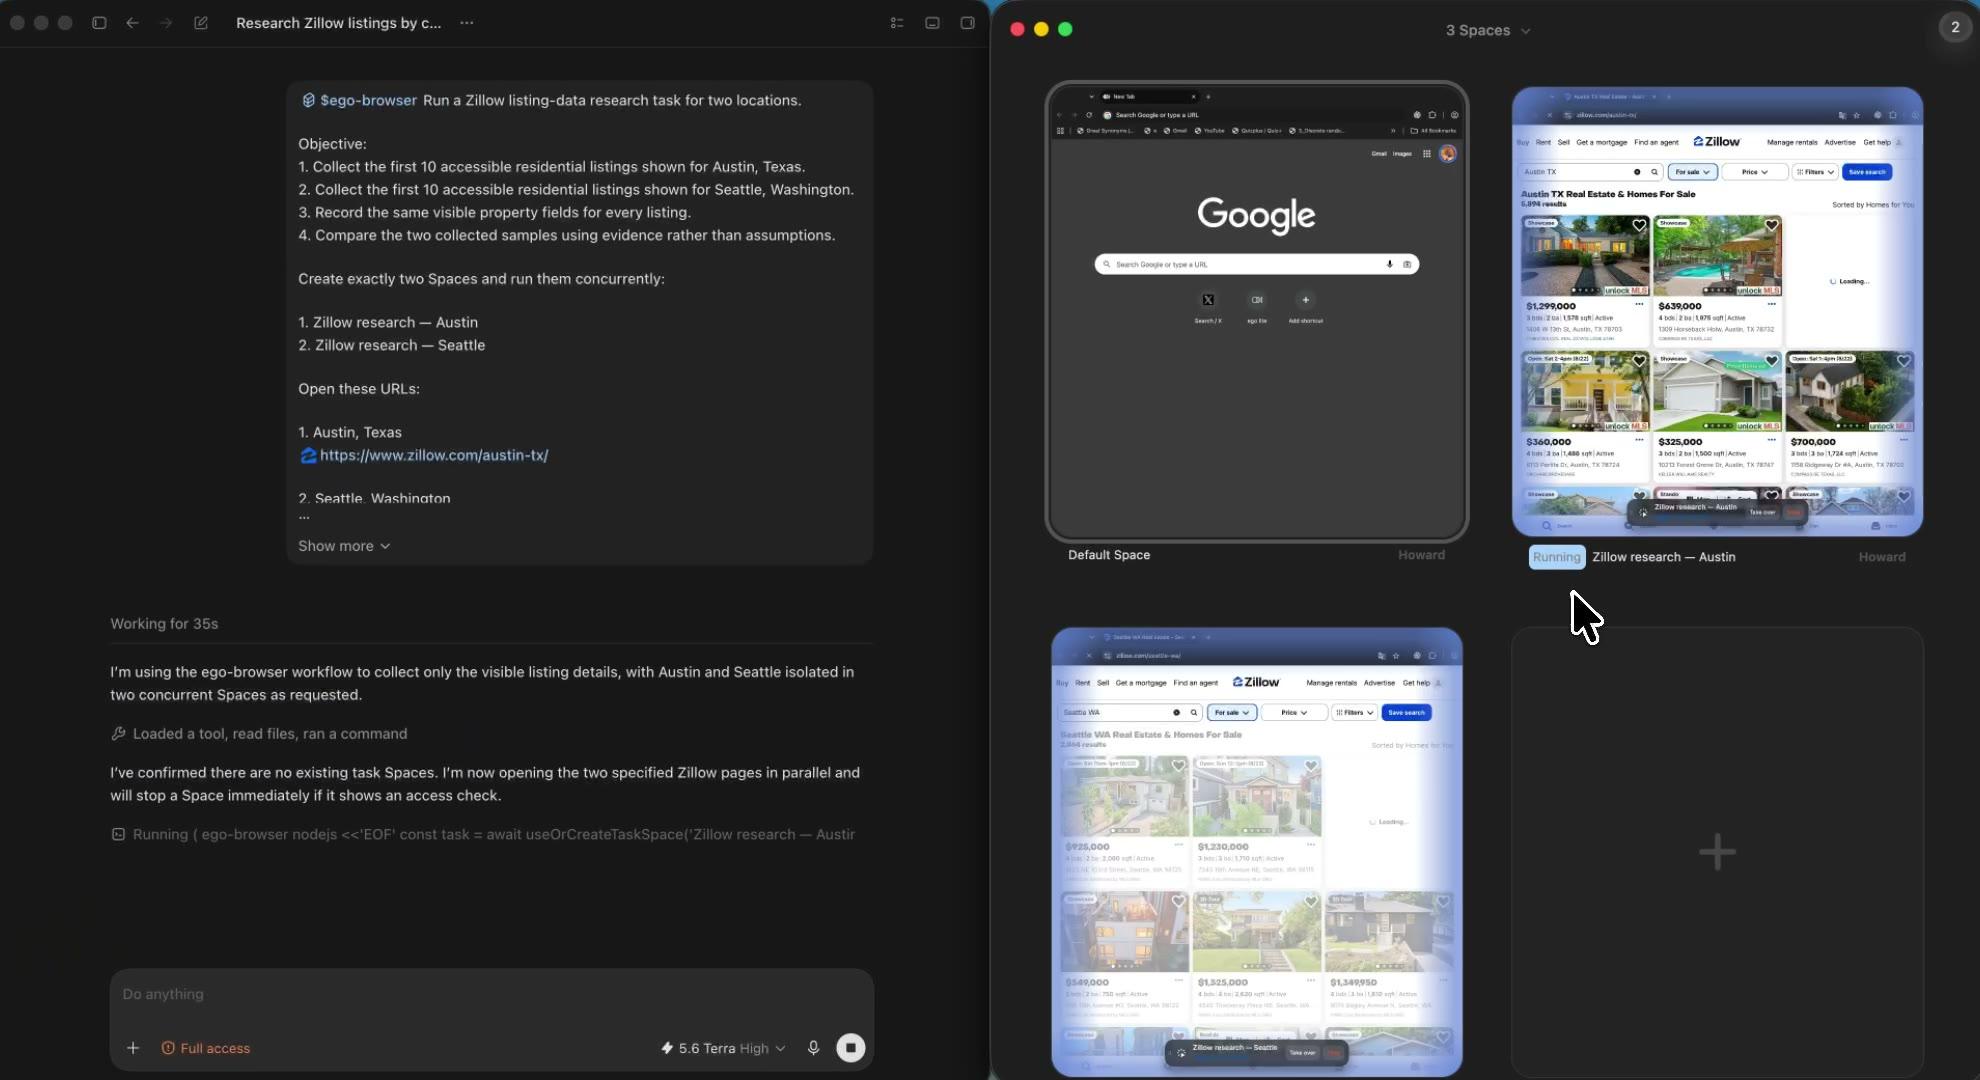Click the search magnifier in the Seattle Zillow page
Screen dimensions: 1980x1080
(1193, 713)
